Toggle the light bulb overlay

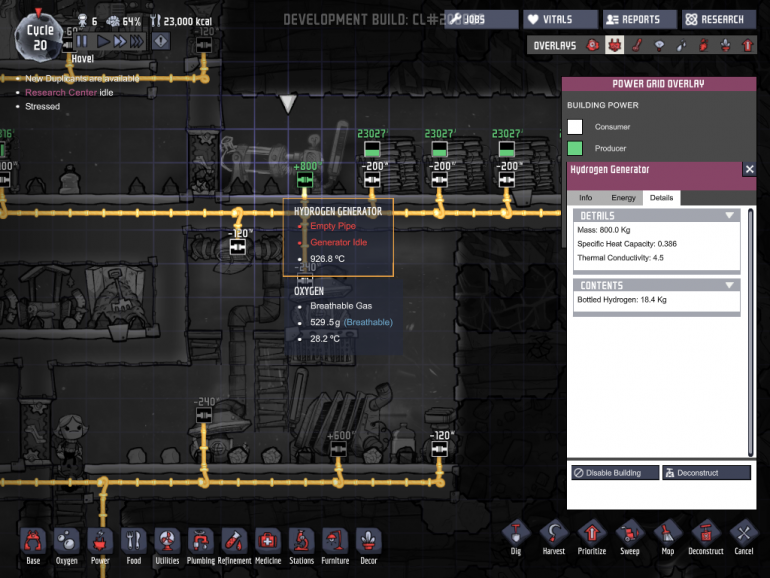(x=660, y=46)
